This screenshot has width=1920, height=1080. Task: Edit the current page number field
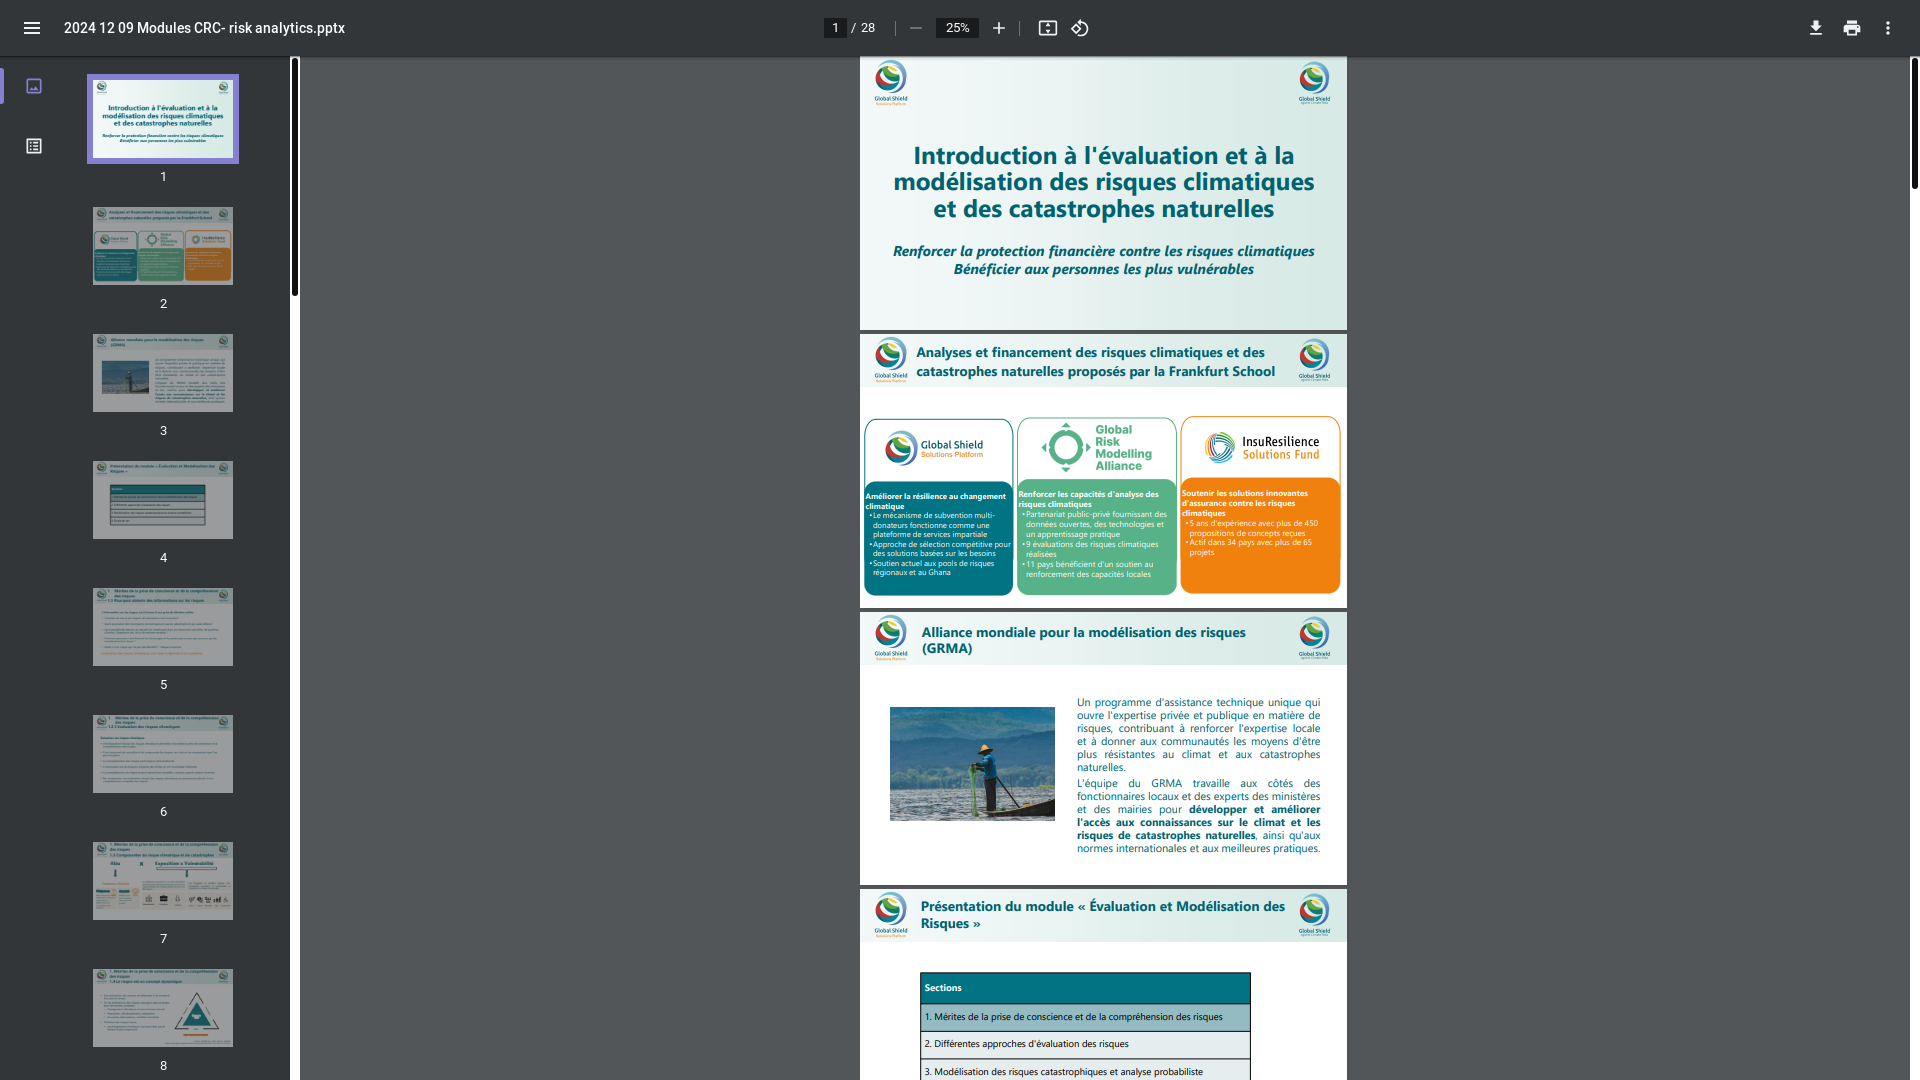835,28
